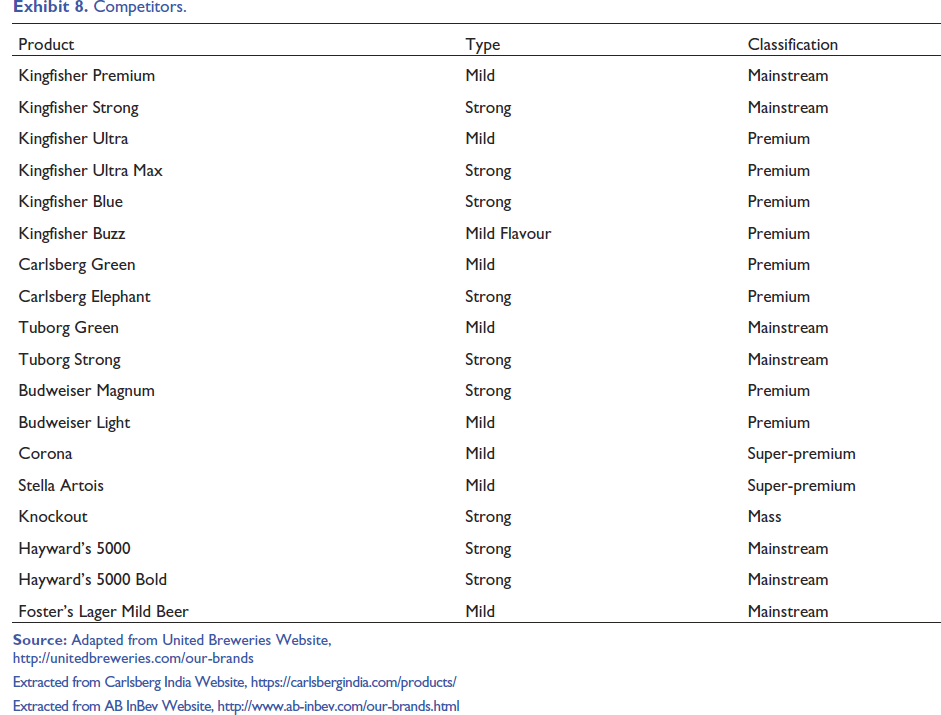Click the Tuborg Green product cell

click(68, 328)
